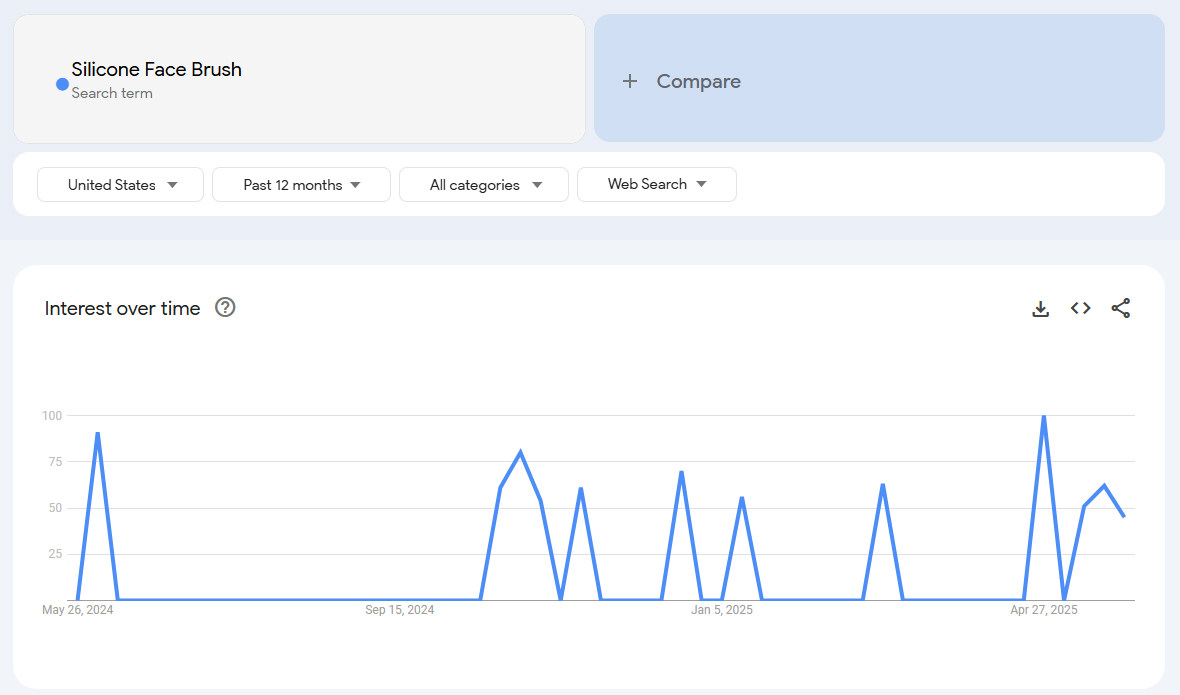Screen dimensions: 1180x695
Task: Click the May 26, 2024 axis label
Action: tap(78, 610)
